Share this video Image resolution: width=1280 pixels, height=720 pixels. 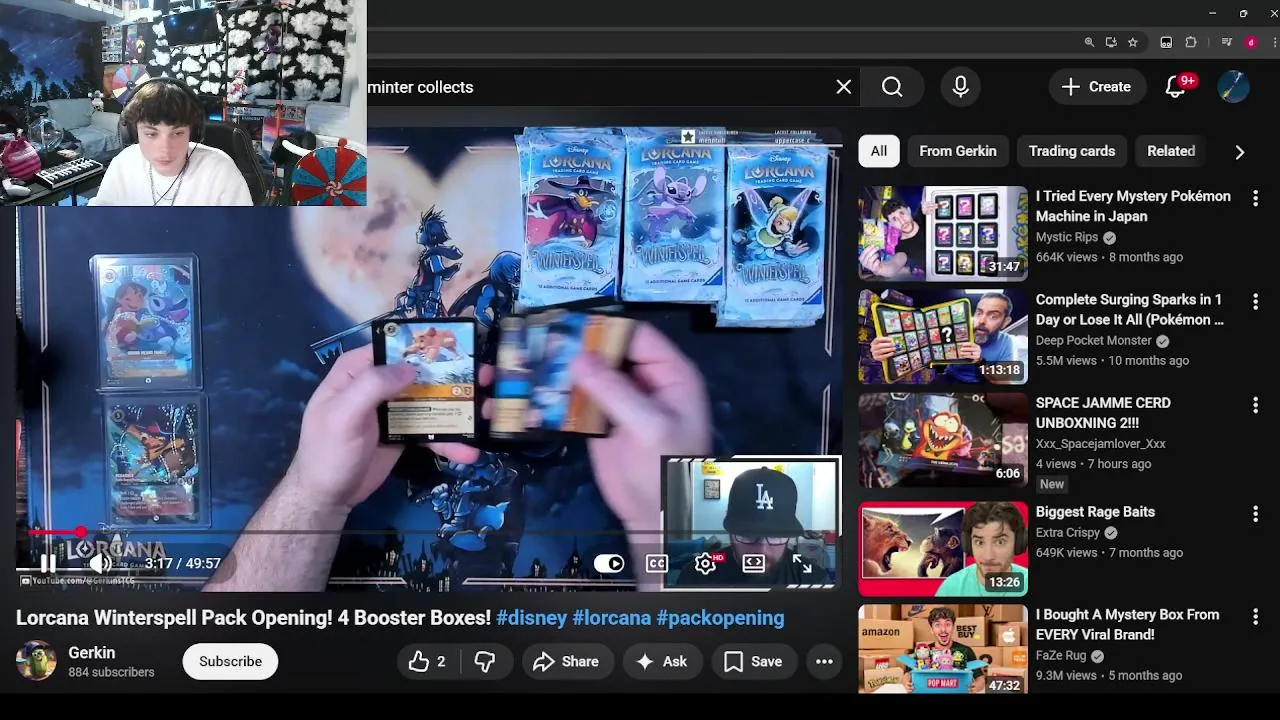tap(566, 661)
